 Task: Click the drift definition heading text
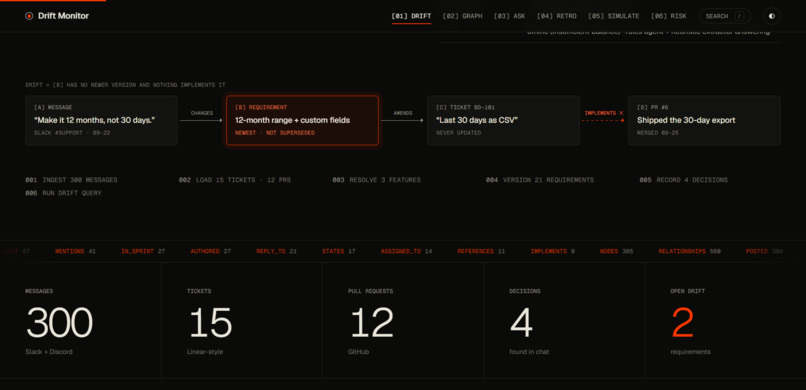coord(125,85)
